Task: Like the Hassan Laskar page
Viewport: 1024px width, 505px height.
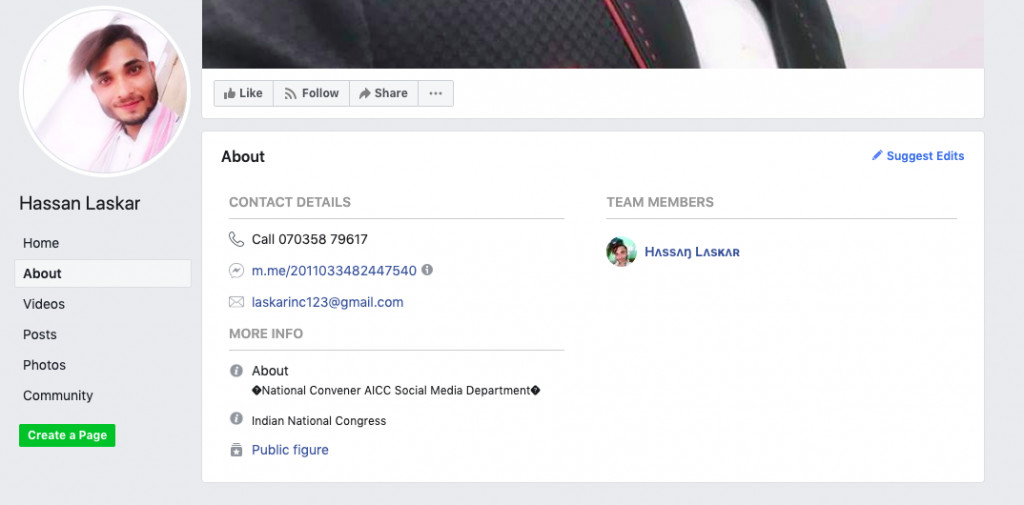Action: [x=243, y=93]
